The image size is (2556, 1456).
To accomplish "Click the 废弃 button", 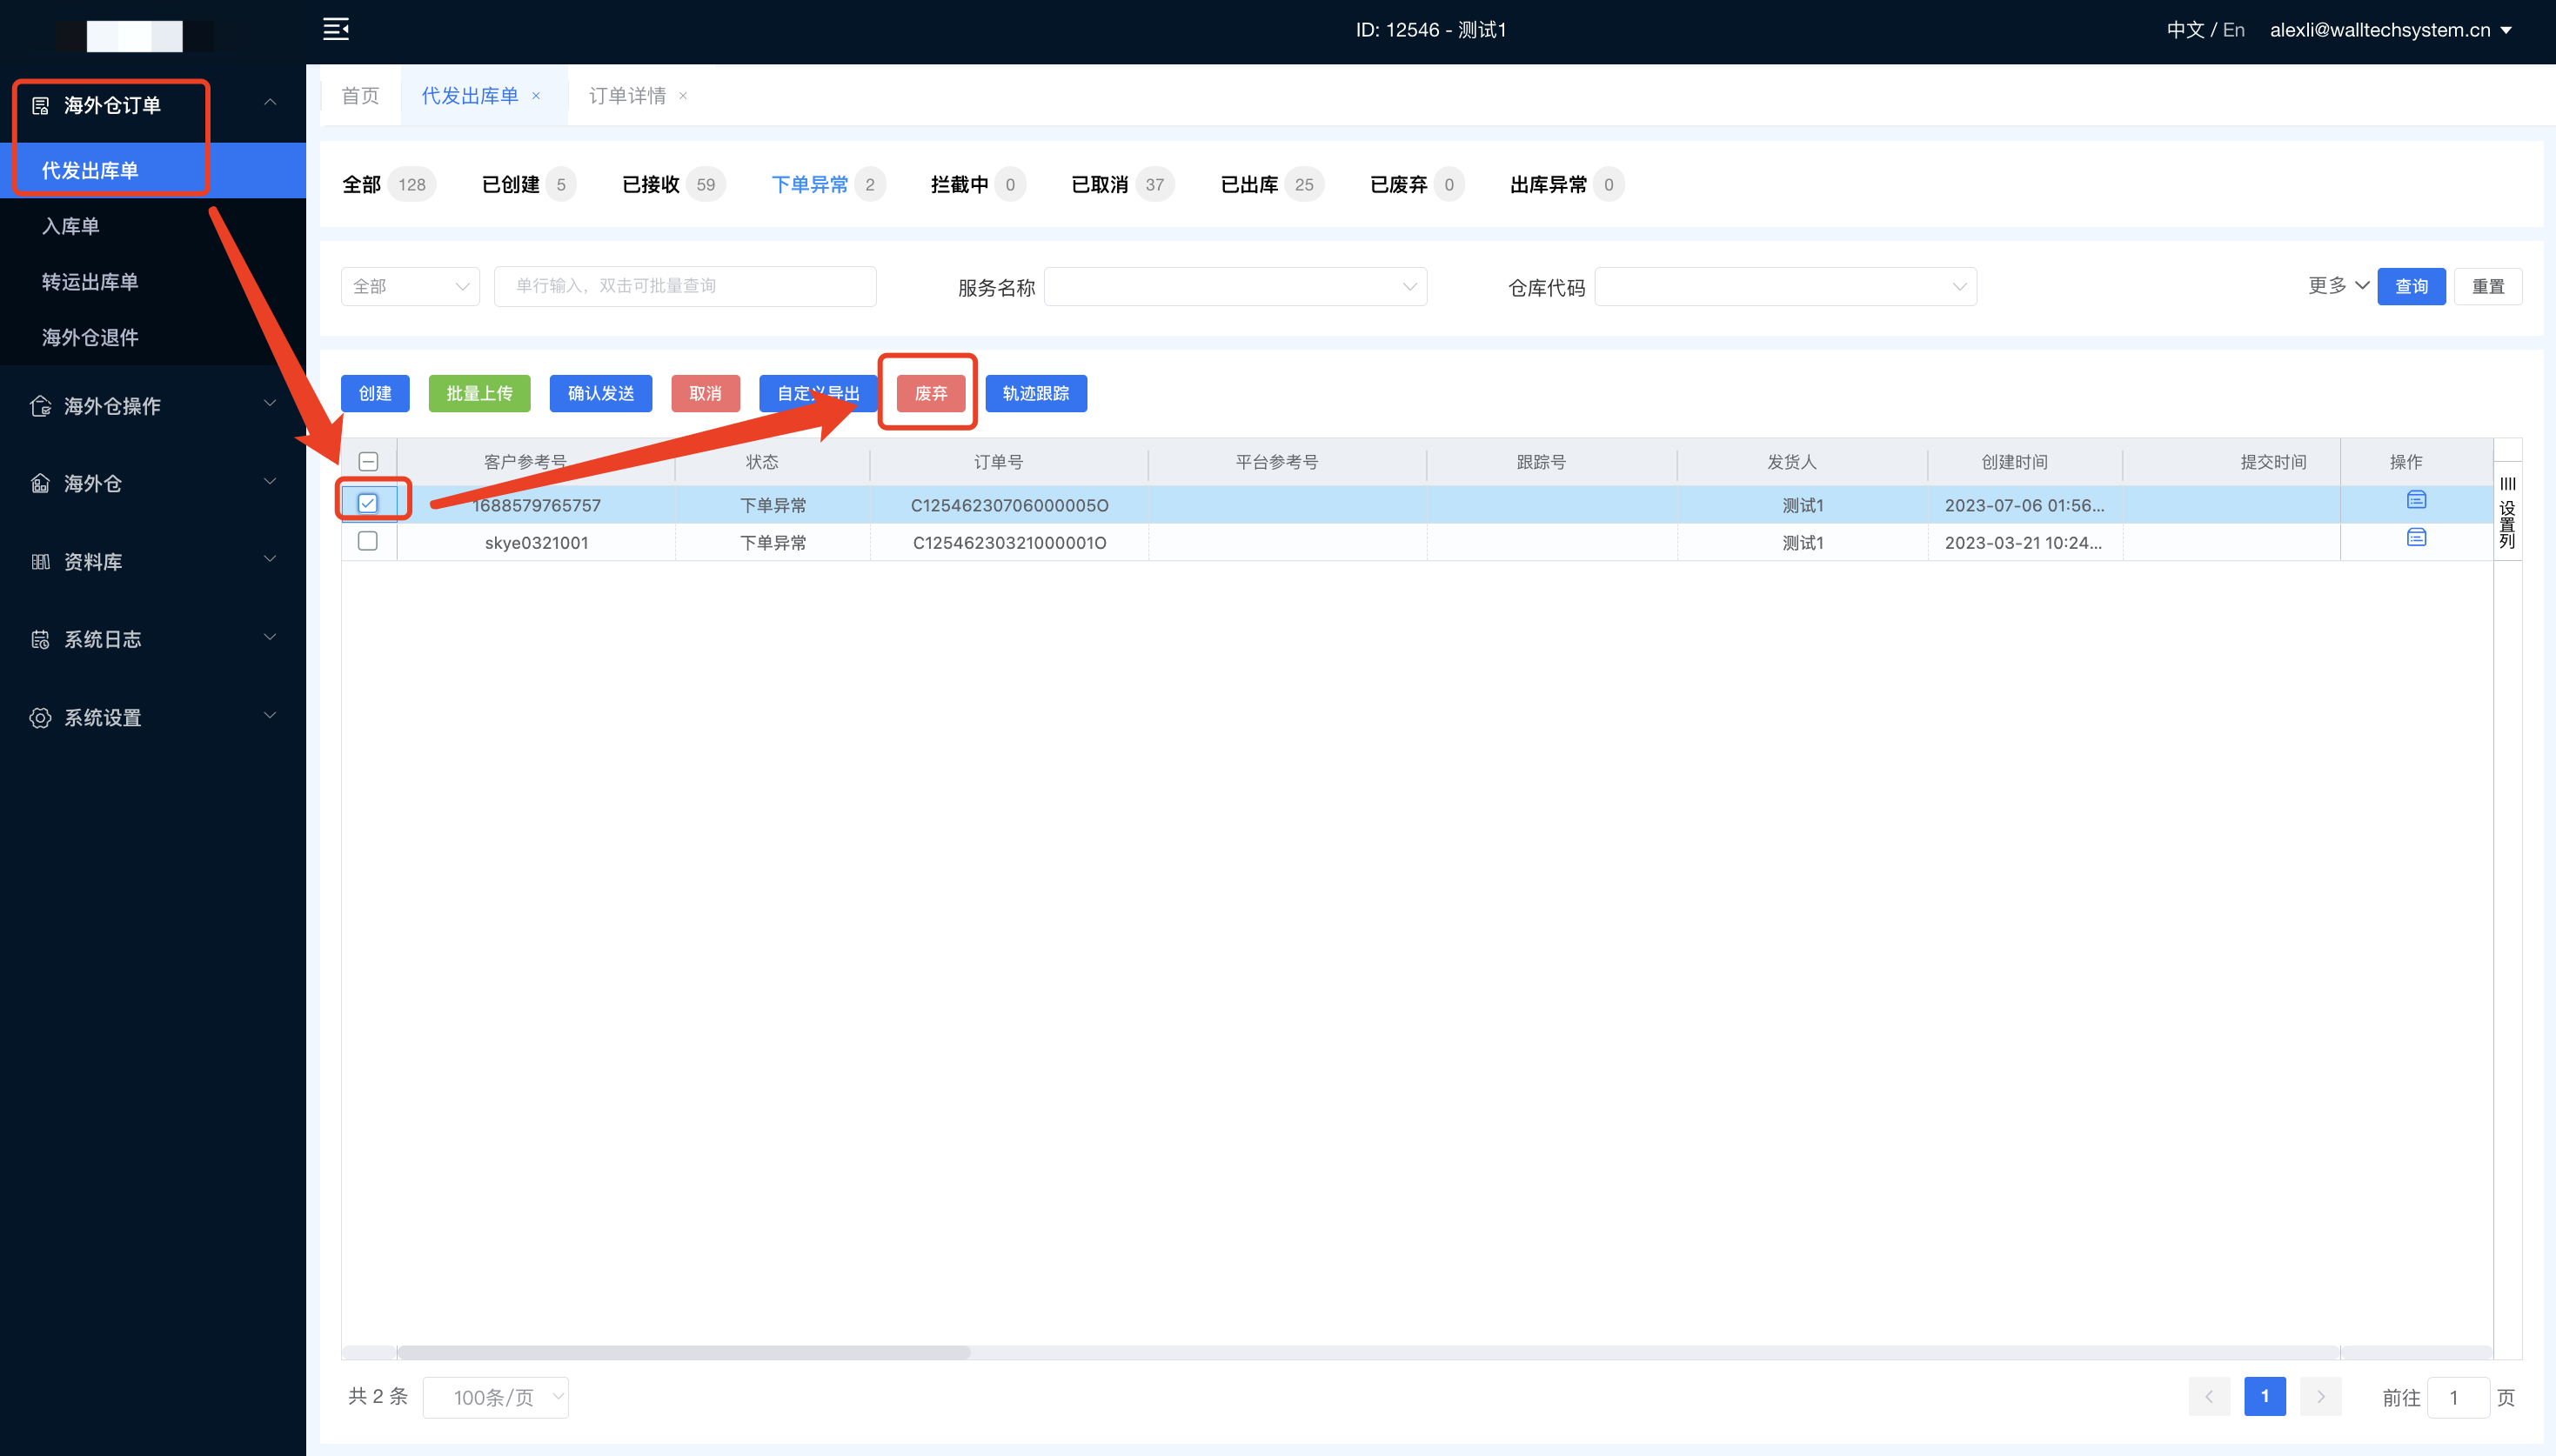I will point(930,394).
